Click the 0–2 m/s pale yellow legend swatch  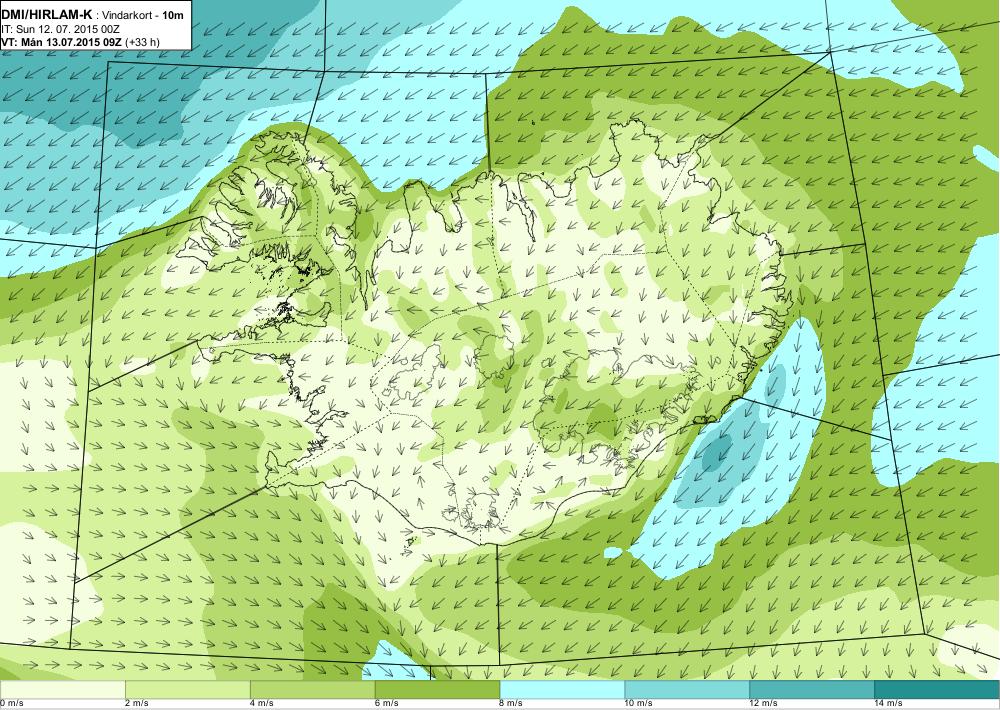point(62,690)
